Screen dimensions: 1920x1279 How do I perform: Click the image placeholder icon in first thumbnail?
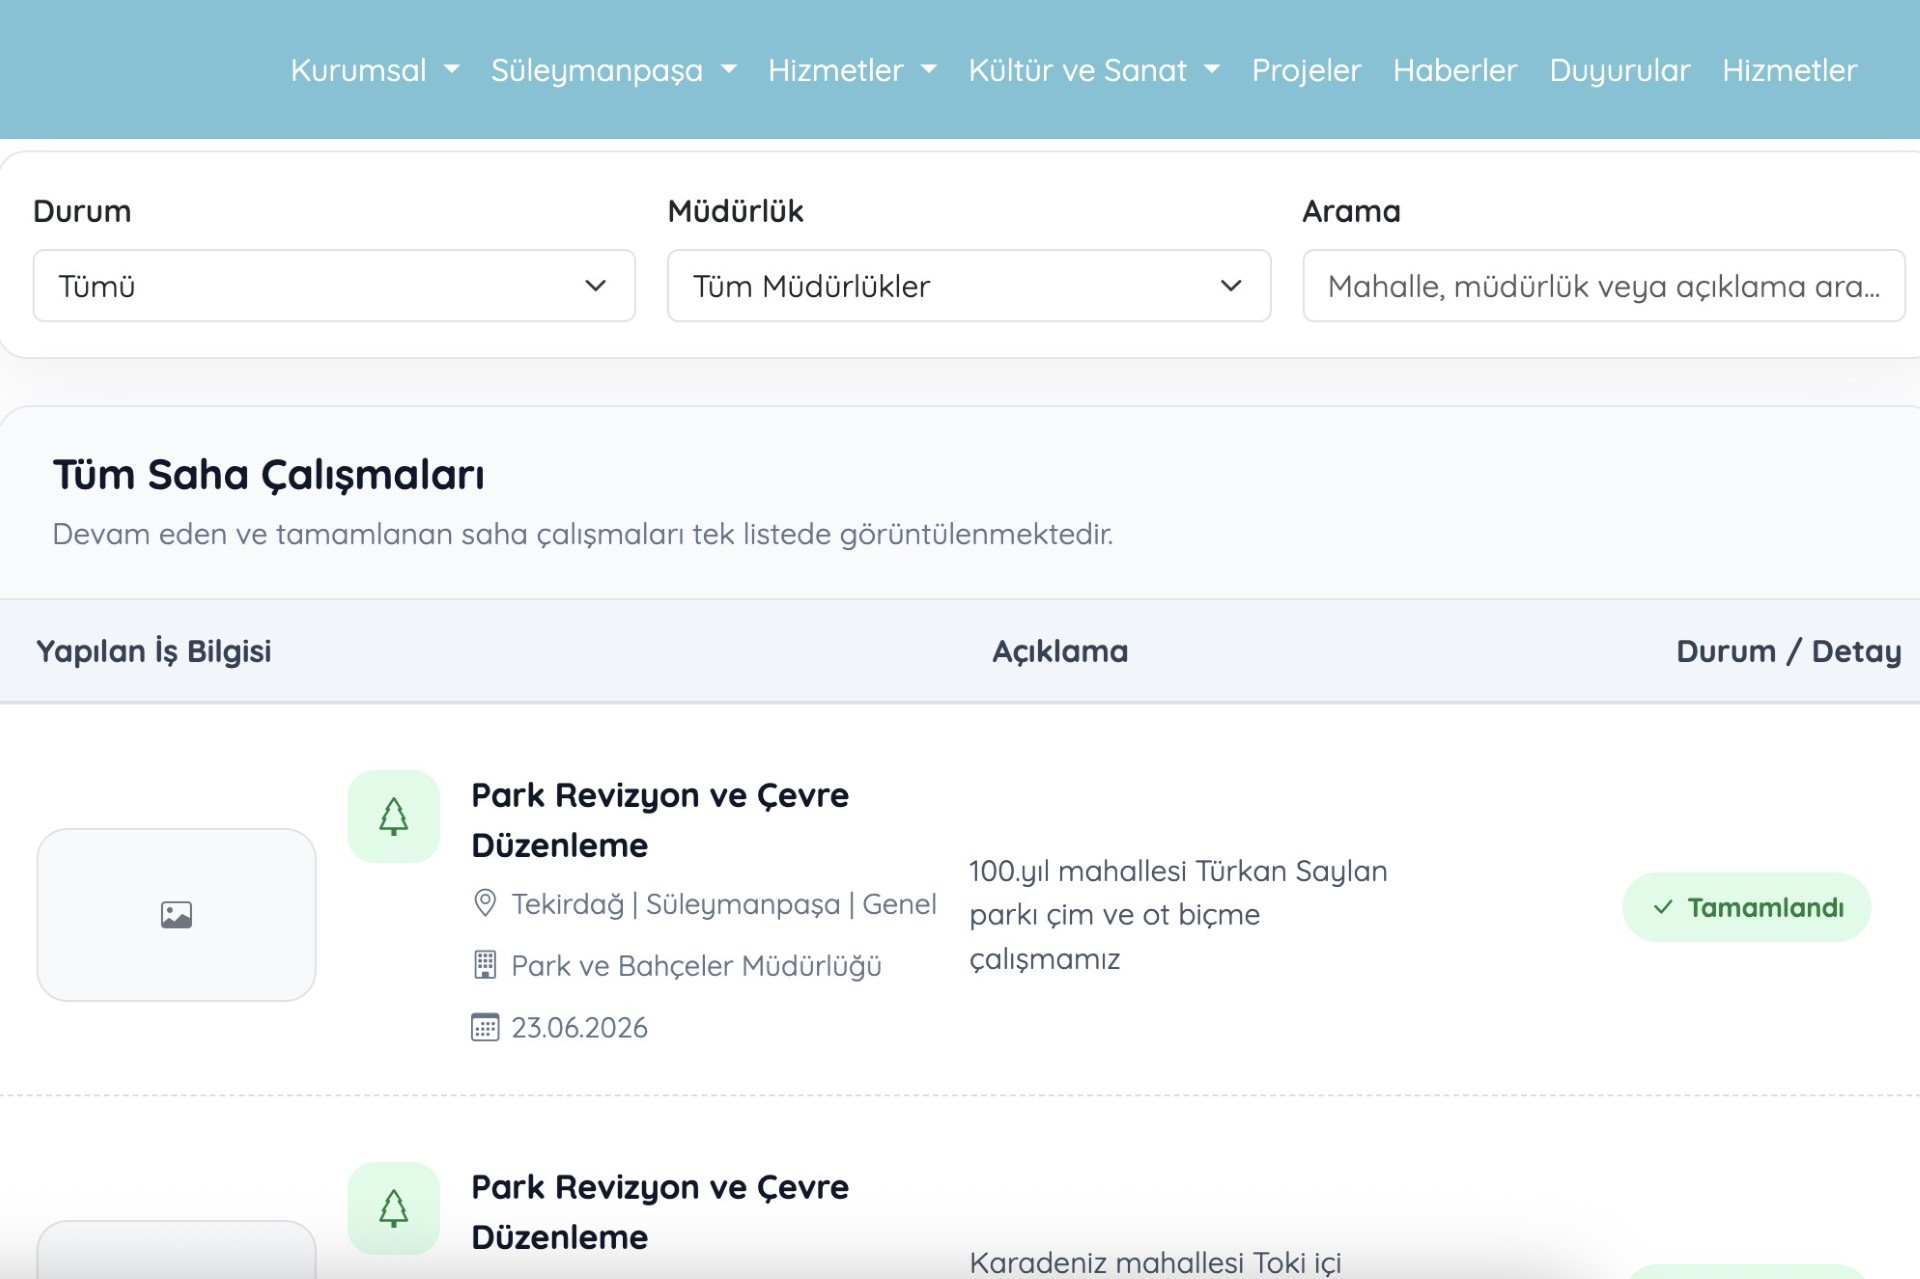click(x=176, y=914)
